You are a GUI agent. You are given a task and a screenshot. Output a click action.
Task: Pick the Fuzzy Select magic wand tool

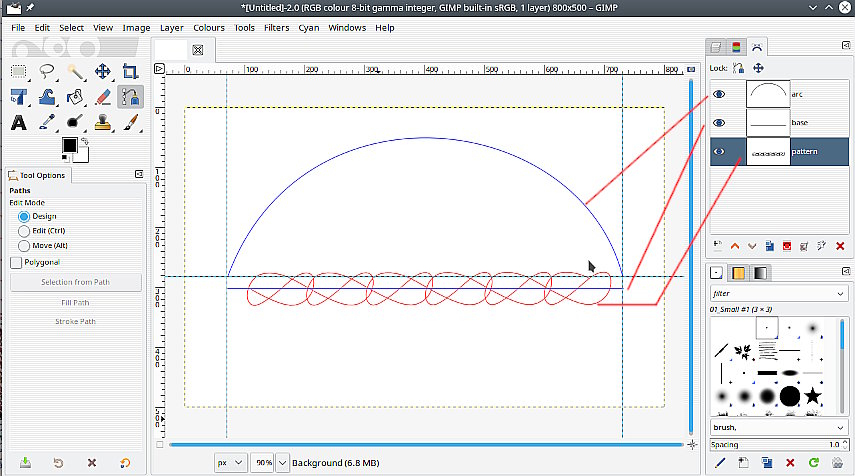[75, 71]
